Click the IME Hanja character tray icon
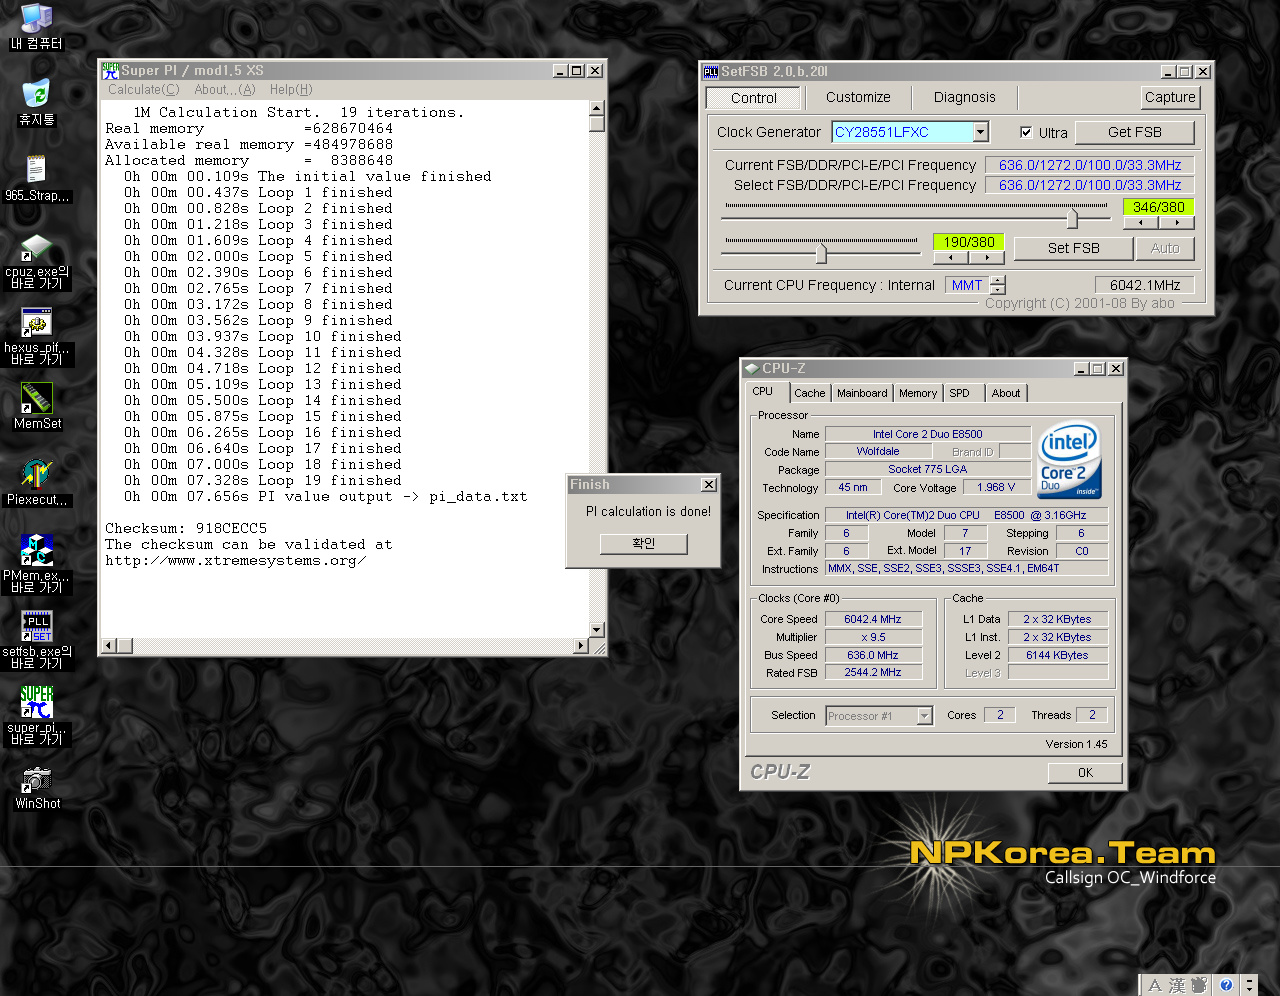The height and width of the screenshot is (996, 1280). pos(1177,985)
